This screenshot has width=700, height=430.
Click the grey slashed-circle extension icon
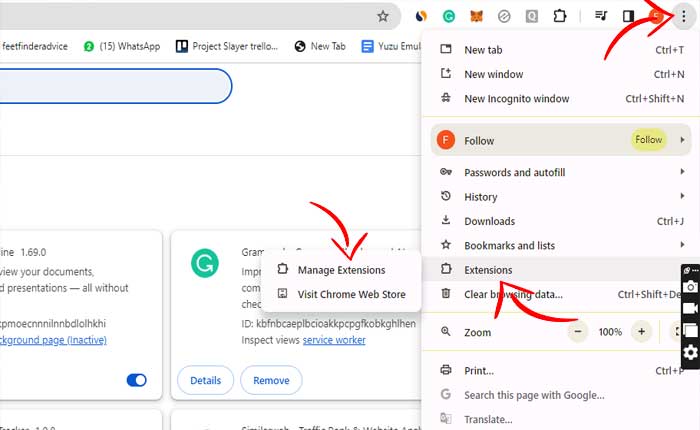pyautogui.click(x=504, y=17)
